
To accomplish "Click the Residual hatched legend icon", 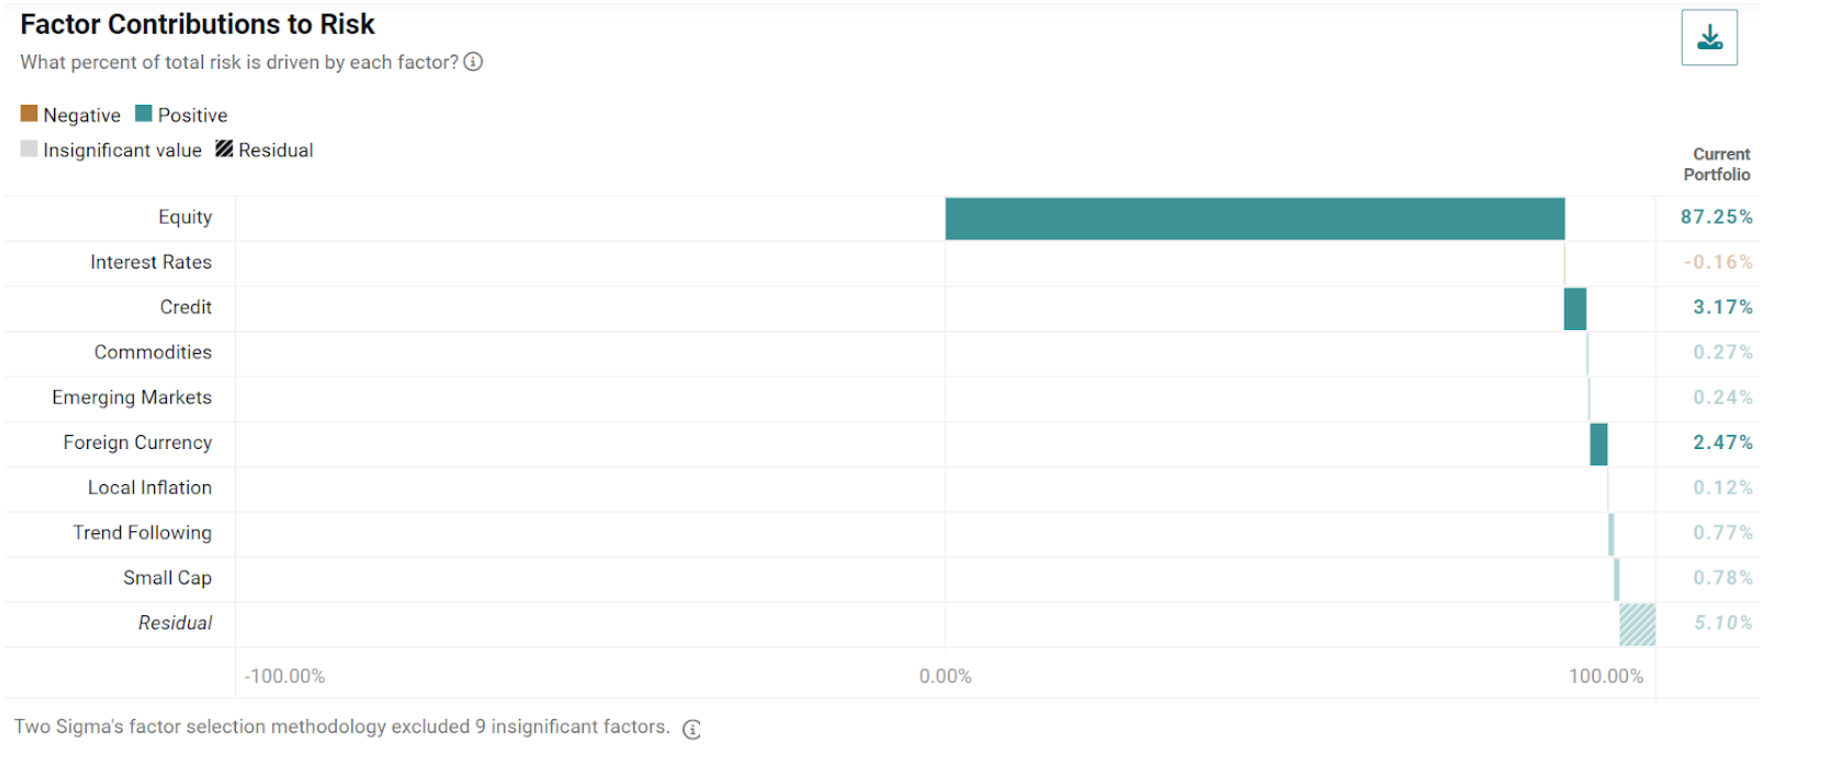I will tap(224, 149).
